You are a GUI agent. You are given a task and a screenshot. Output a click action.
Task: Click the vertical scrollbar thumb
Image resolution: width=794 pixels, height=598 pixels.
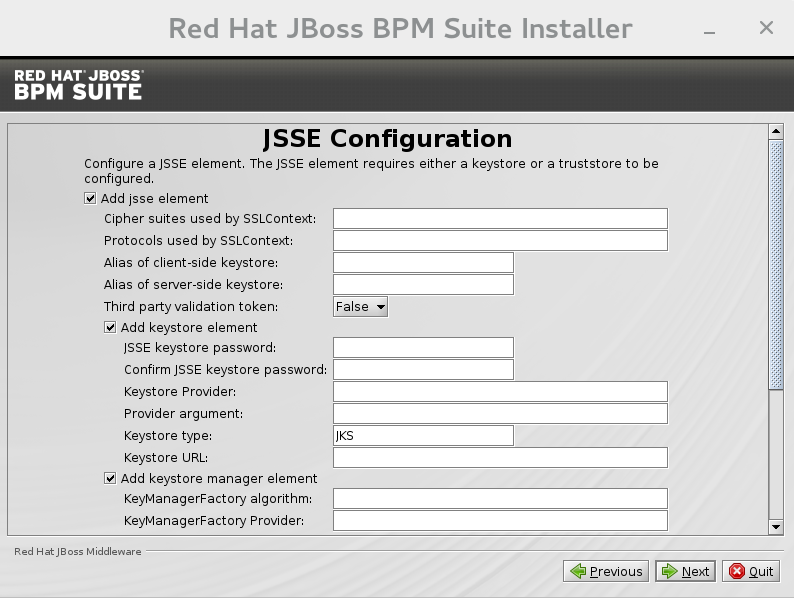[x=776, y=265]
